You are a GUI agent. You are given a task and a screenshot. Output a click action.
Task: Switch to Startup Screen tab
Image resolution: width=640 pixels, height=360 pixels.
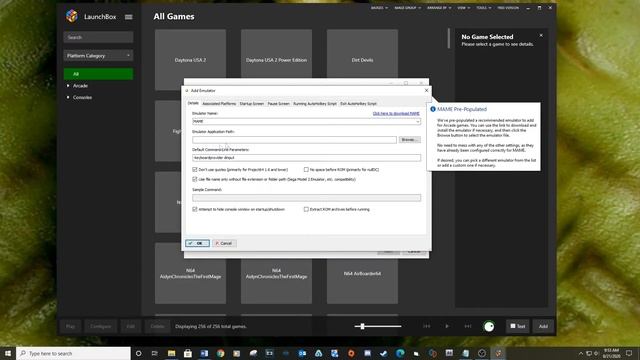tap(251, 104)
